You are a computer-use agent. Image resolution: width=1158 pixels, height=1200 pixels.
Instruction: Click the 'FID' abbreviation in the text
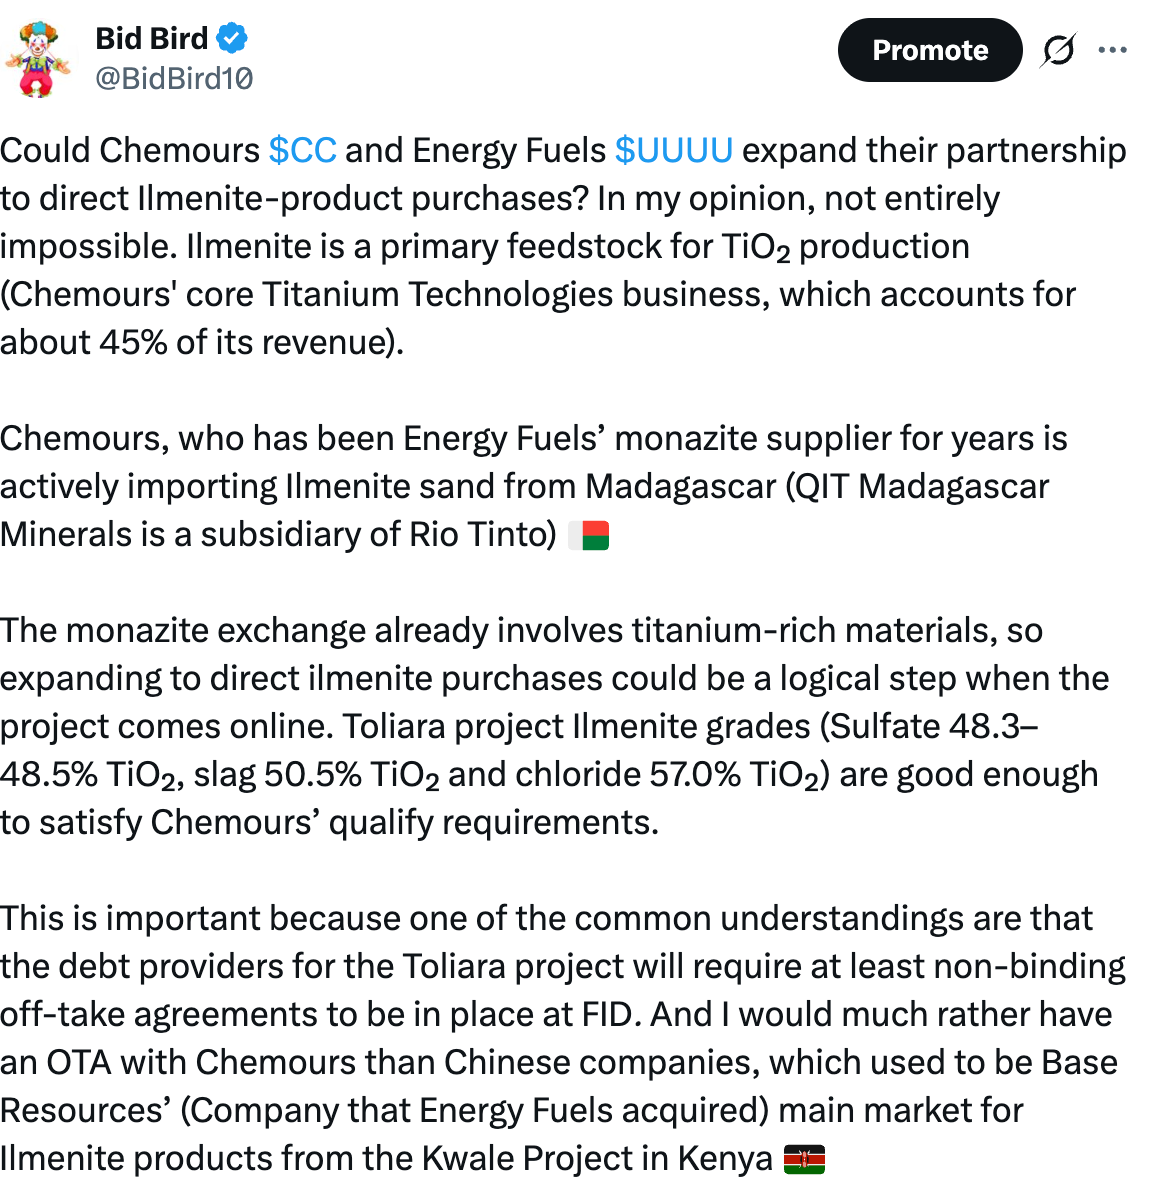tap(607, 1014)
